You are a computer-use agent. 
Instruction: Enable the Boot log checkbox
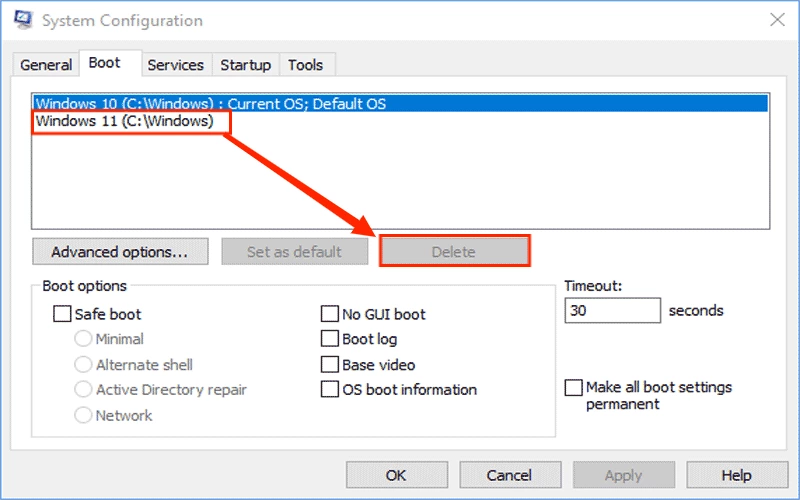(x=330, y=339)
